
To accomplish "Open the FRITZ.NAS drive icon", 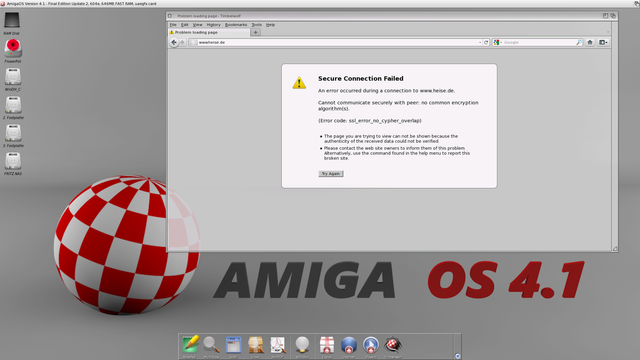I will (x=13, y=161).
